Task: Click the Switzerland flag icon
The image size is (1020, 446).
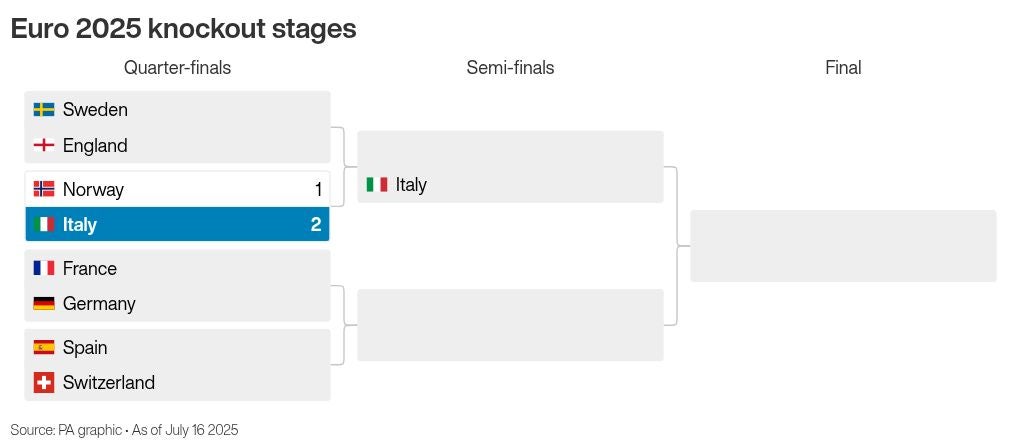Action: (x=44, y=382)
